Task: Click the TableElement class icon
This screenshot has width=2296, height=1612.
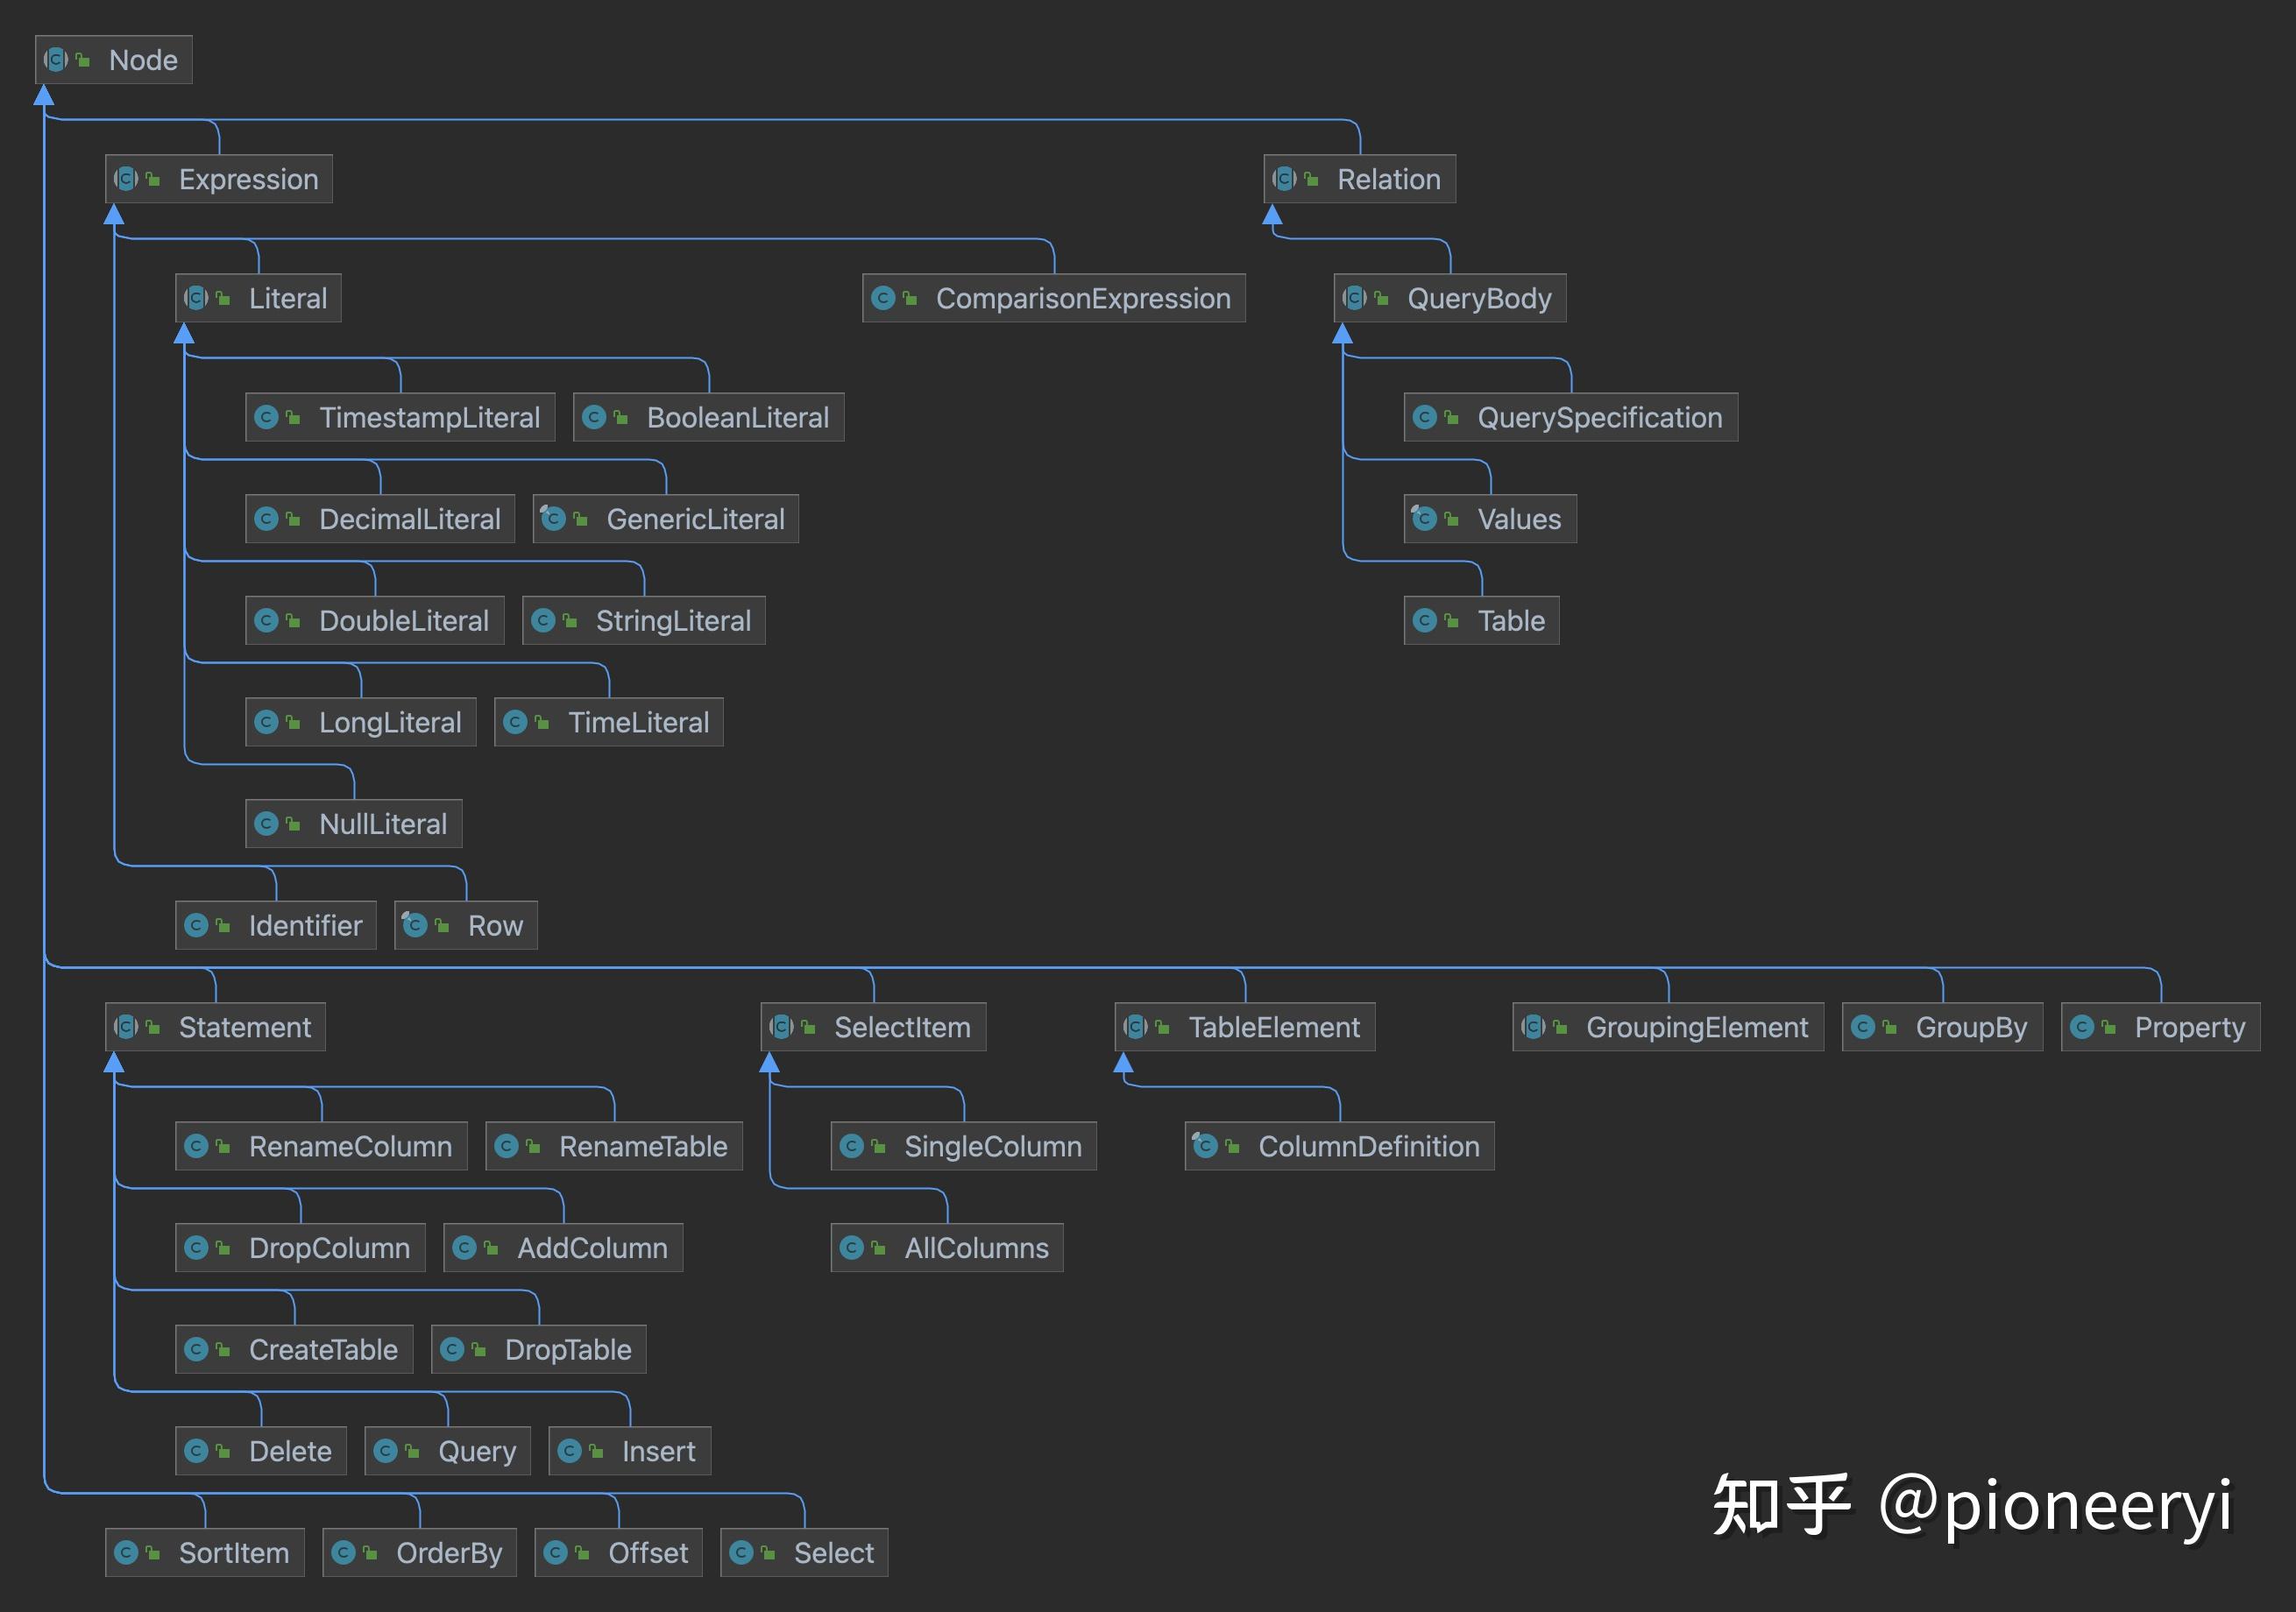Action: click(1137, 1026)
